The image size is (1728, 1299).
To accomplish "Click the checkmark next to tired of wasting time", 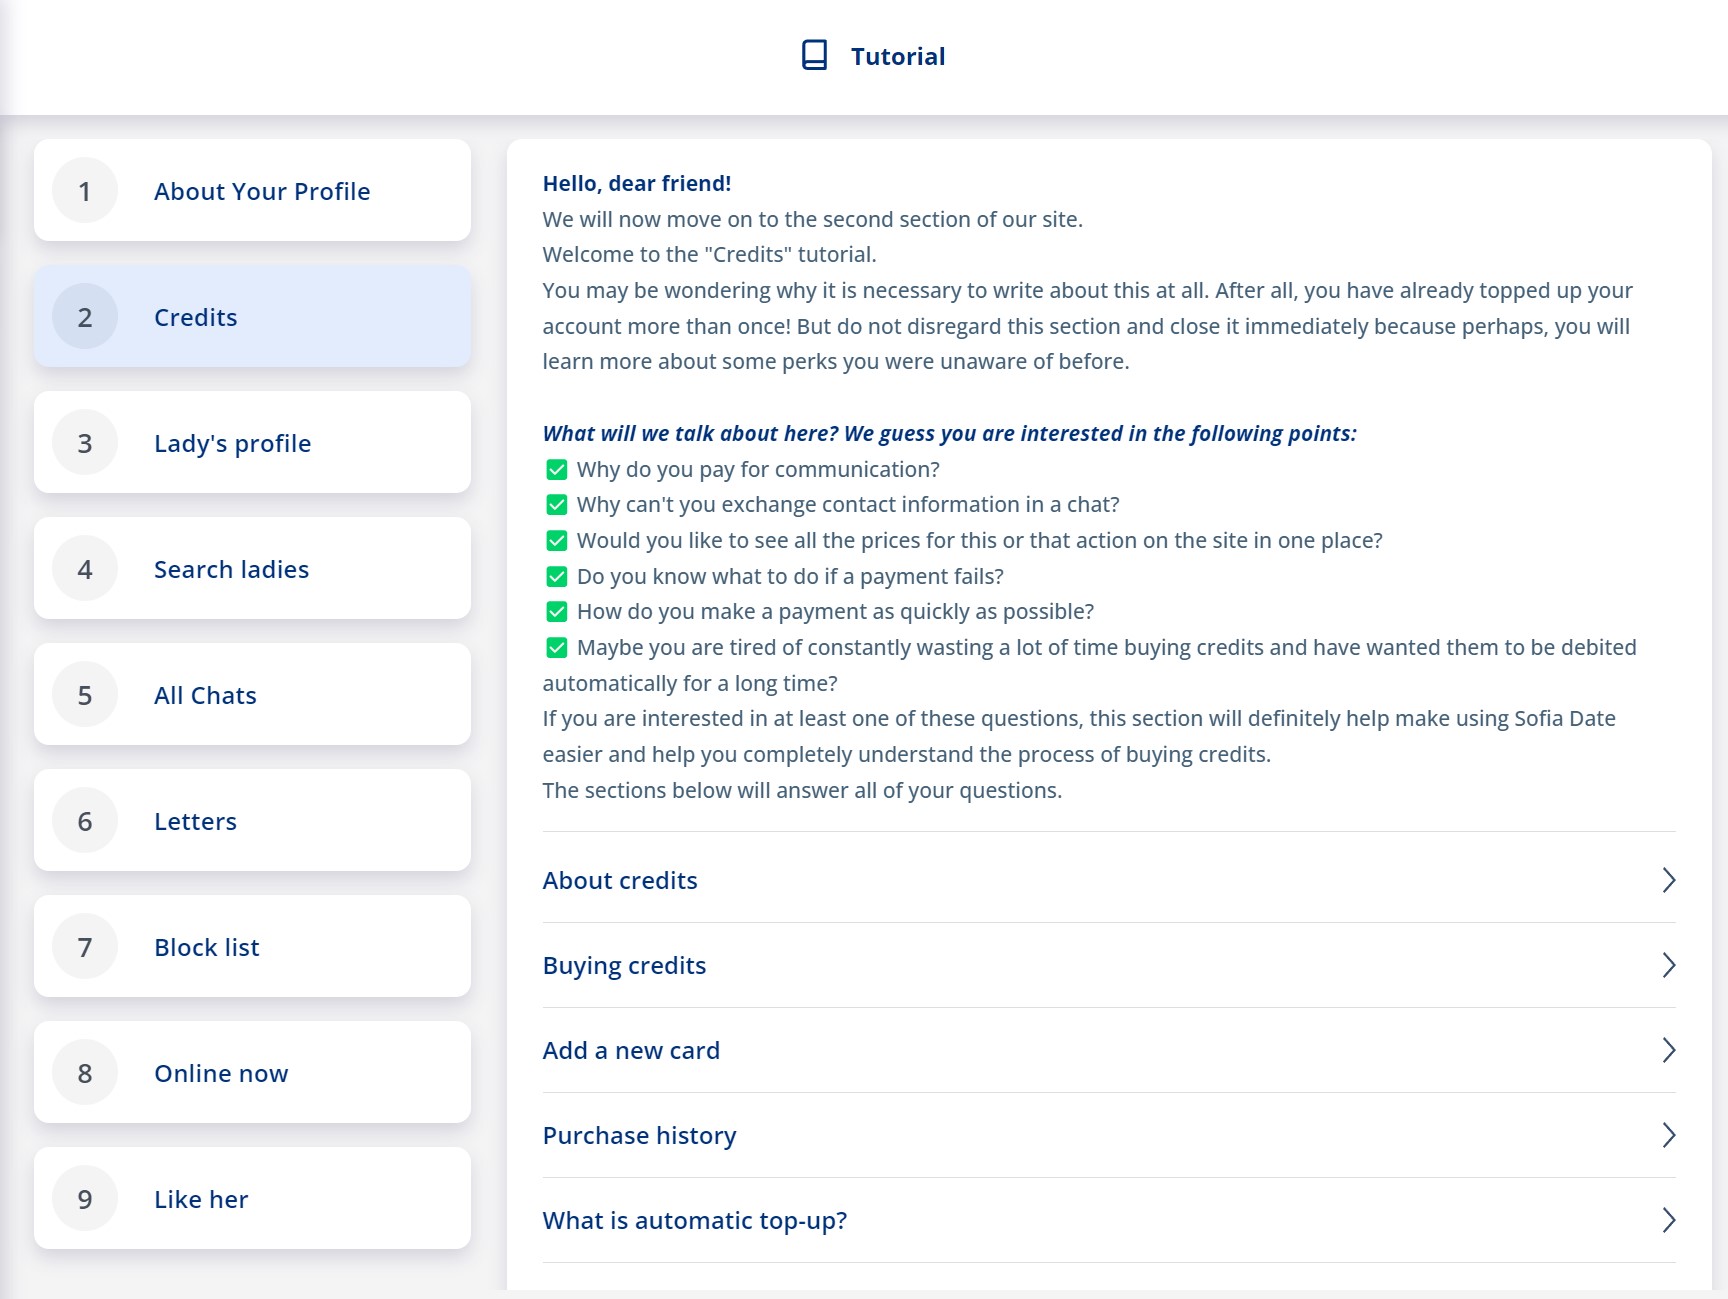I will (557, 648).
